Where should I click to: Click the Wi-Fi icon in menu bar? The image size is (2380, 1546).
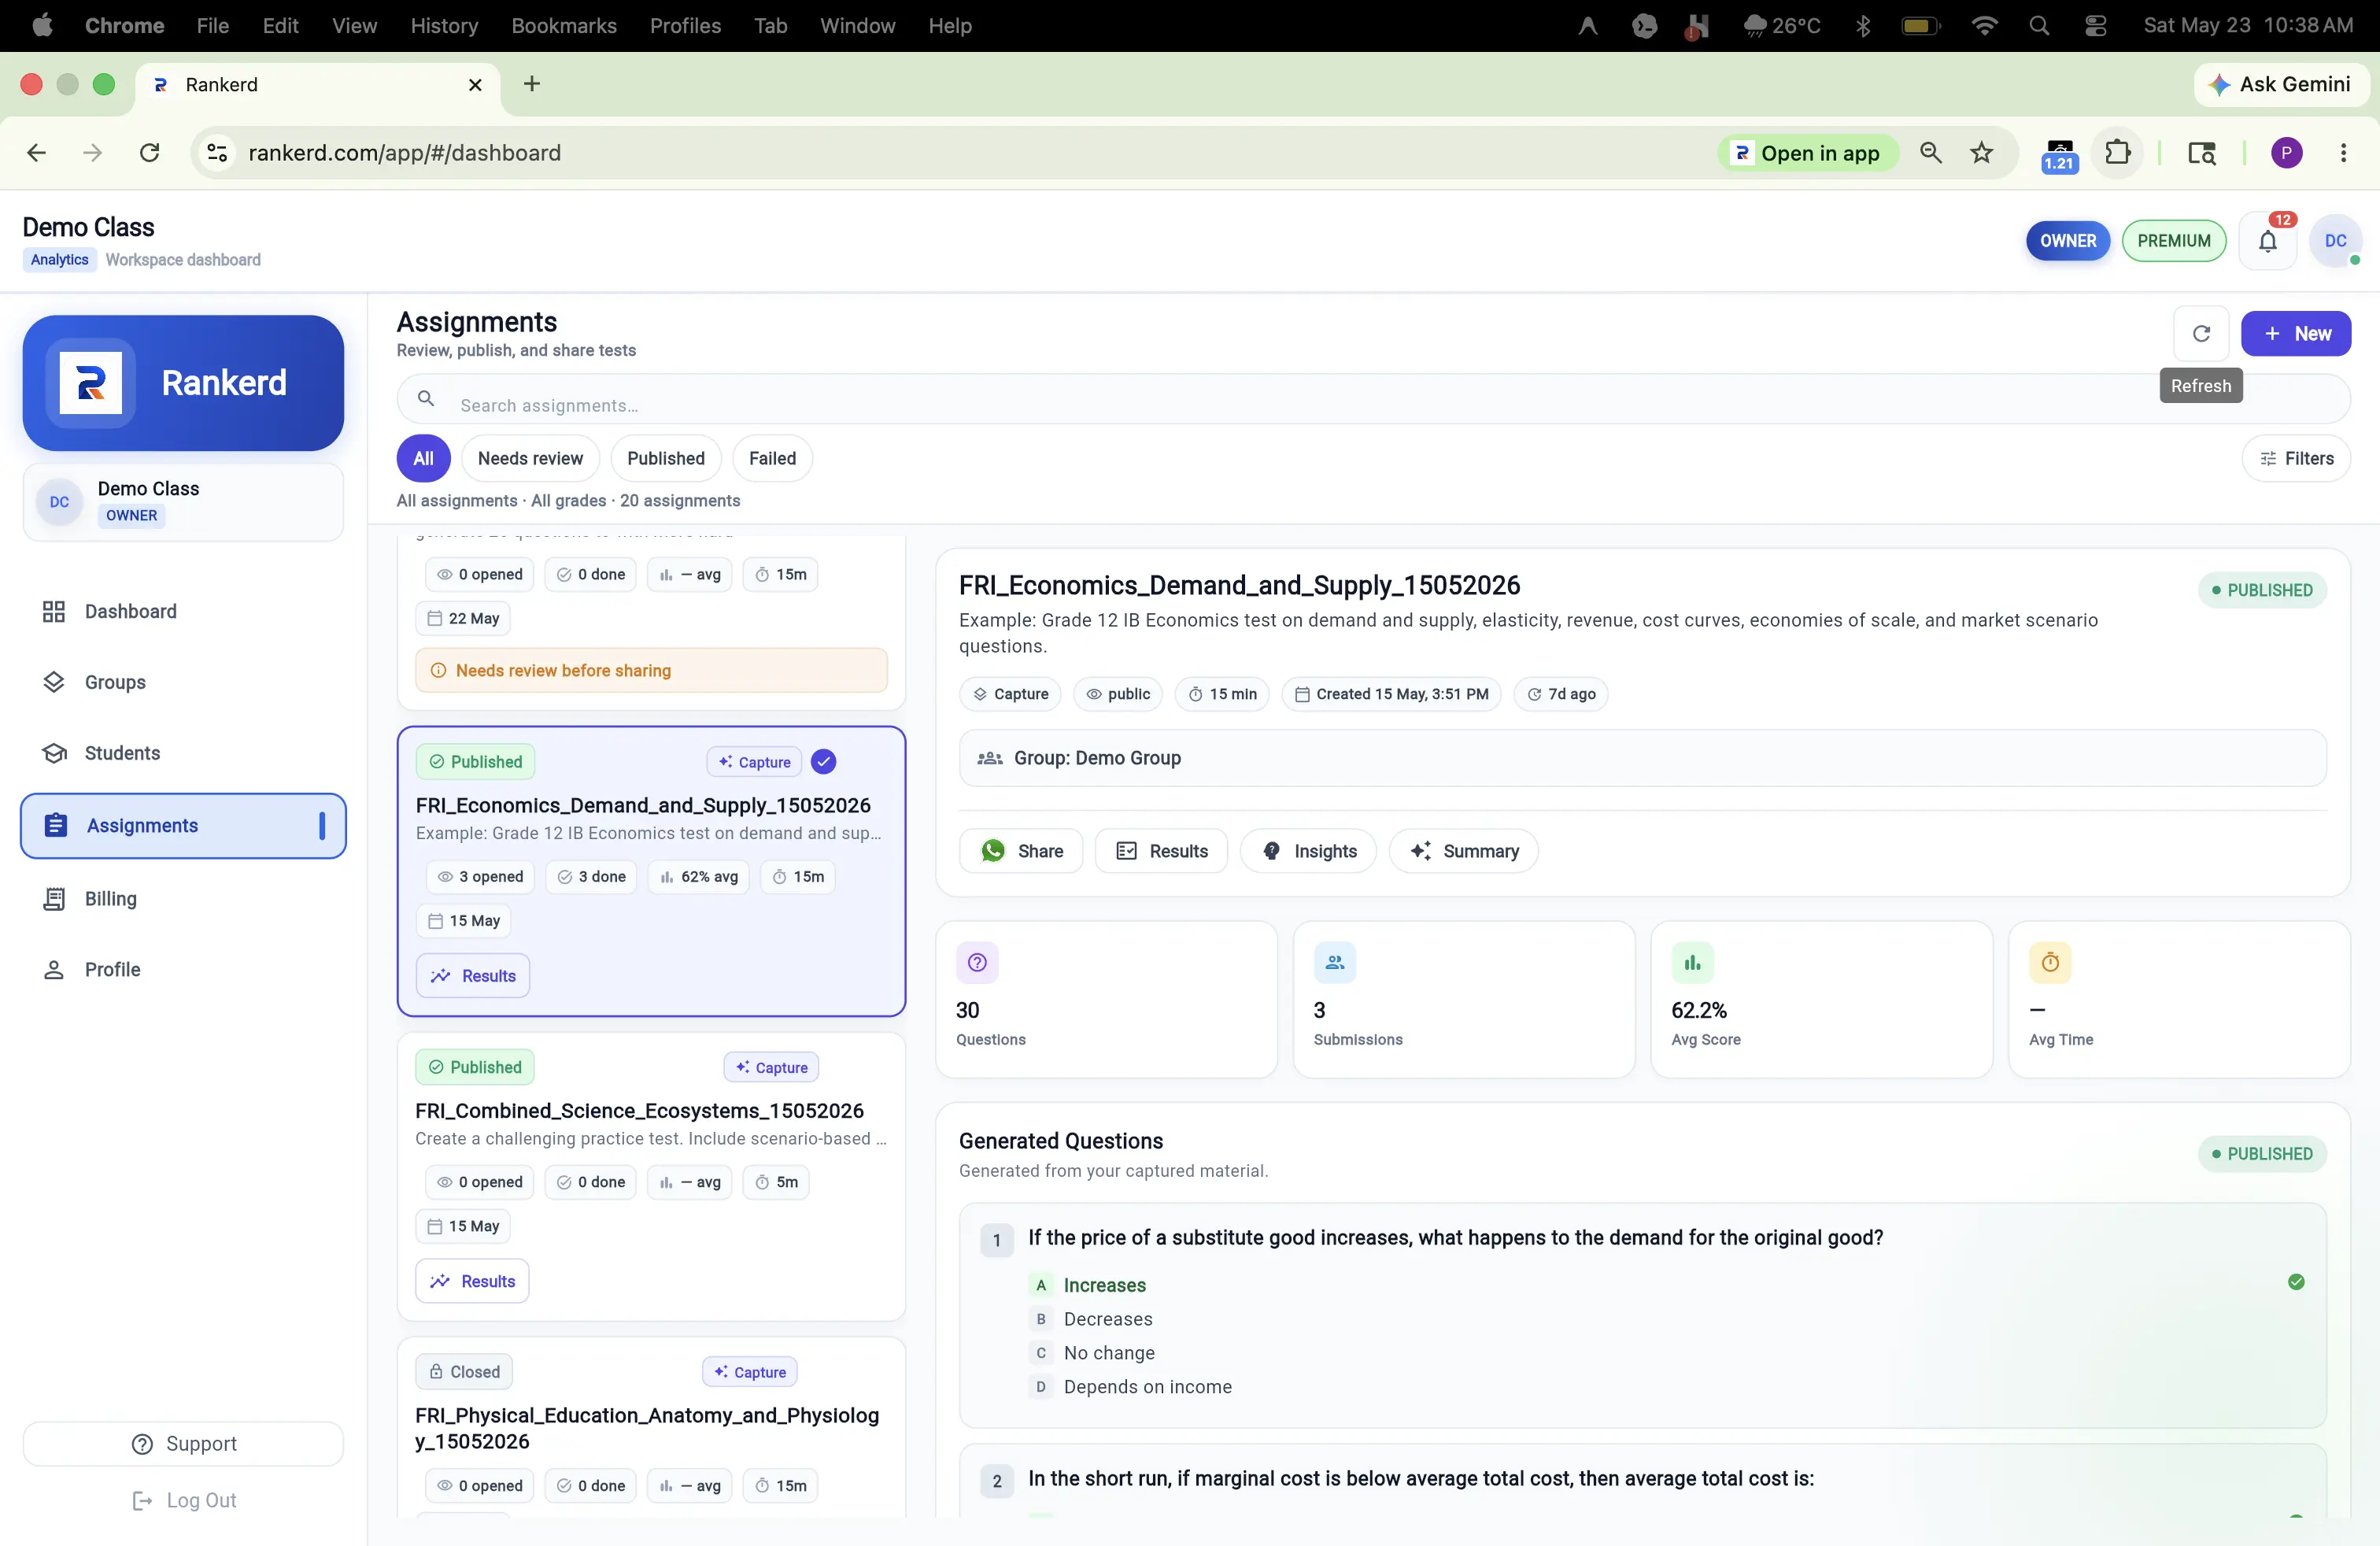[x=1984, y=26]
